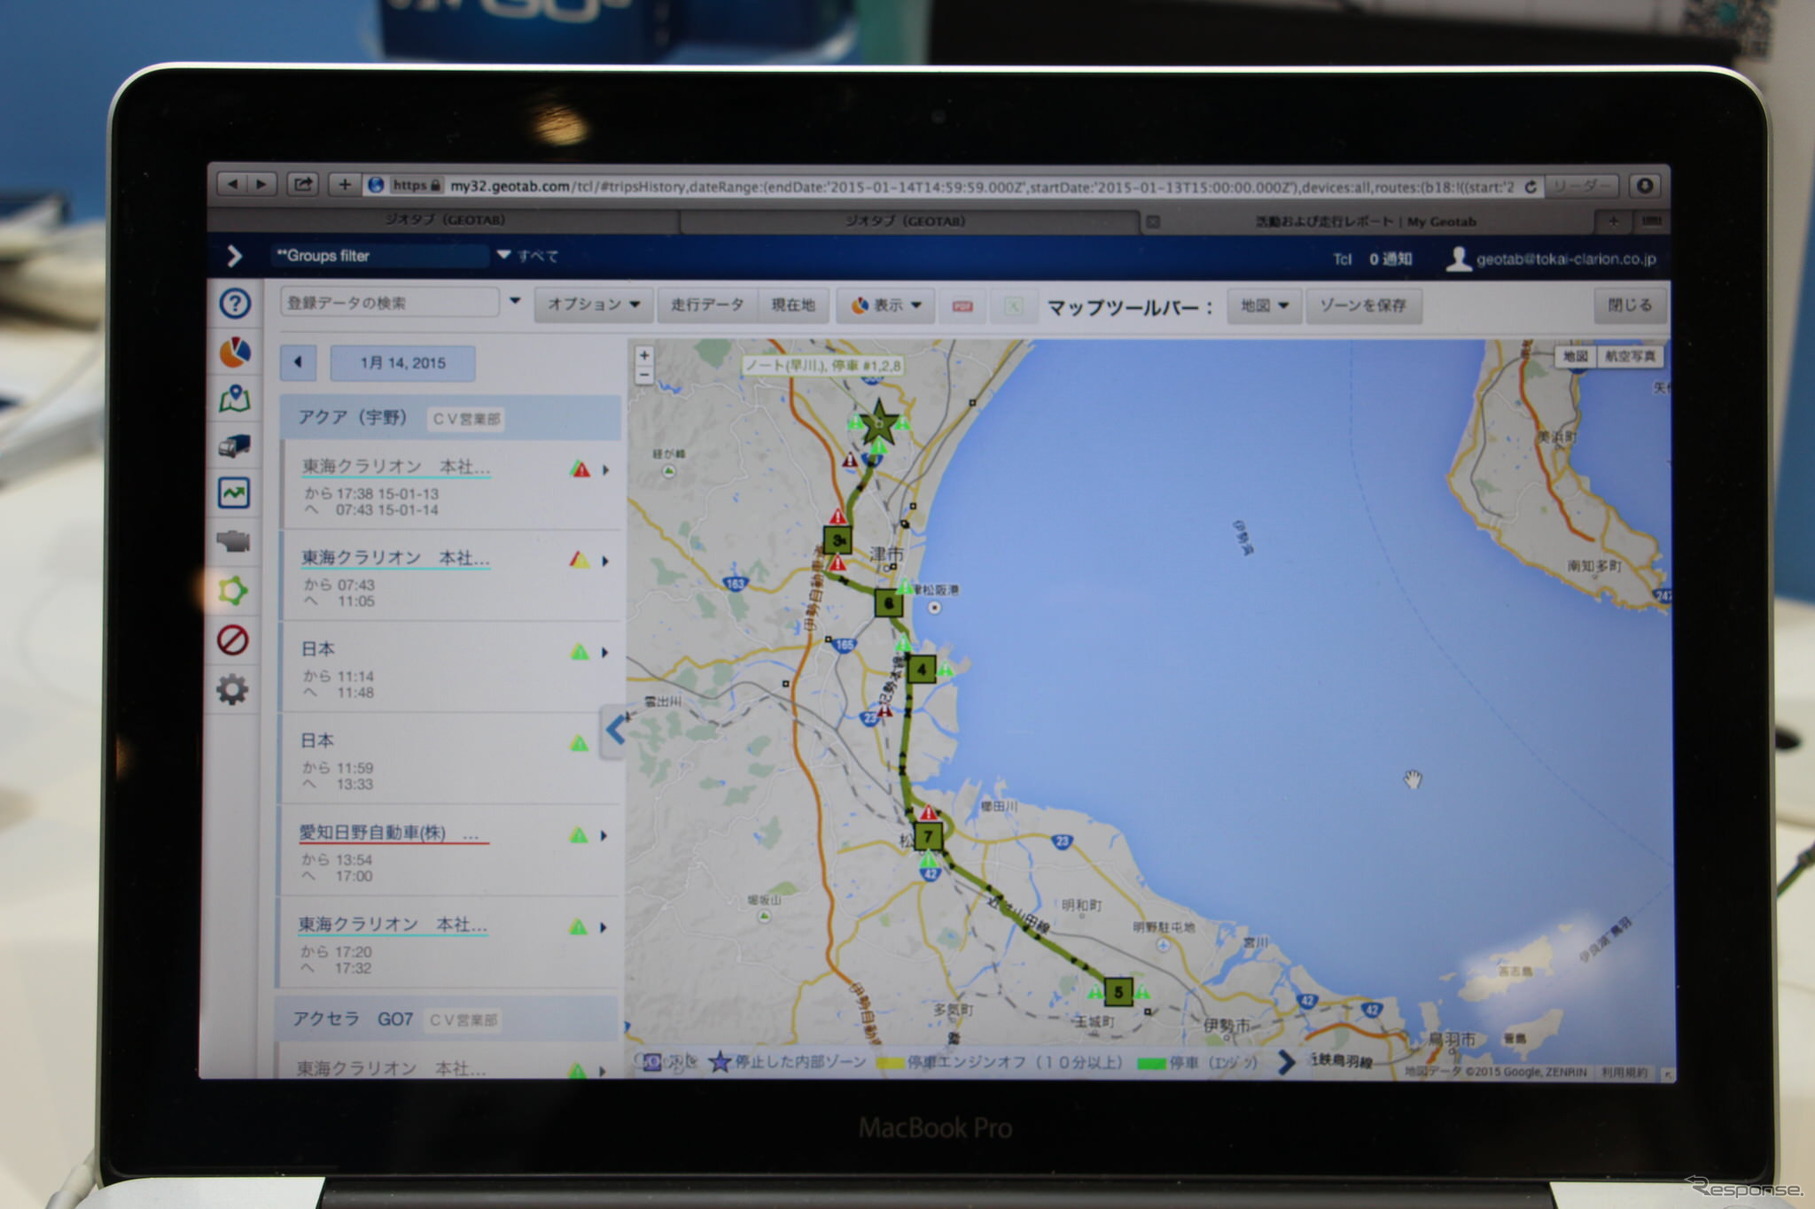Screen dimensions: 1815x1209
Task: Click the browser forward arrow
Action: [261, 184]
